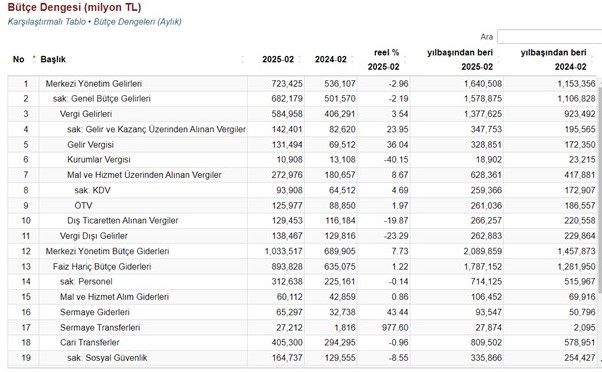The image size is (602, 372).
Task: Click into the Ara search field
Action: [x=549, y=37]
